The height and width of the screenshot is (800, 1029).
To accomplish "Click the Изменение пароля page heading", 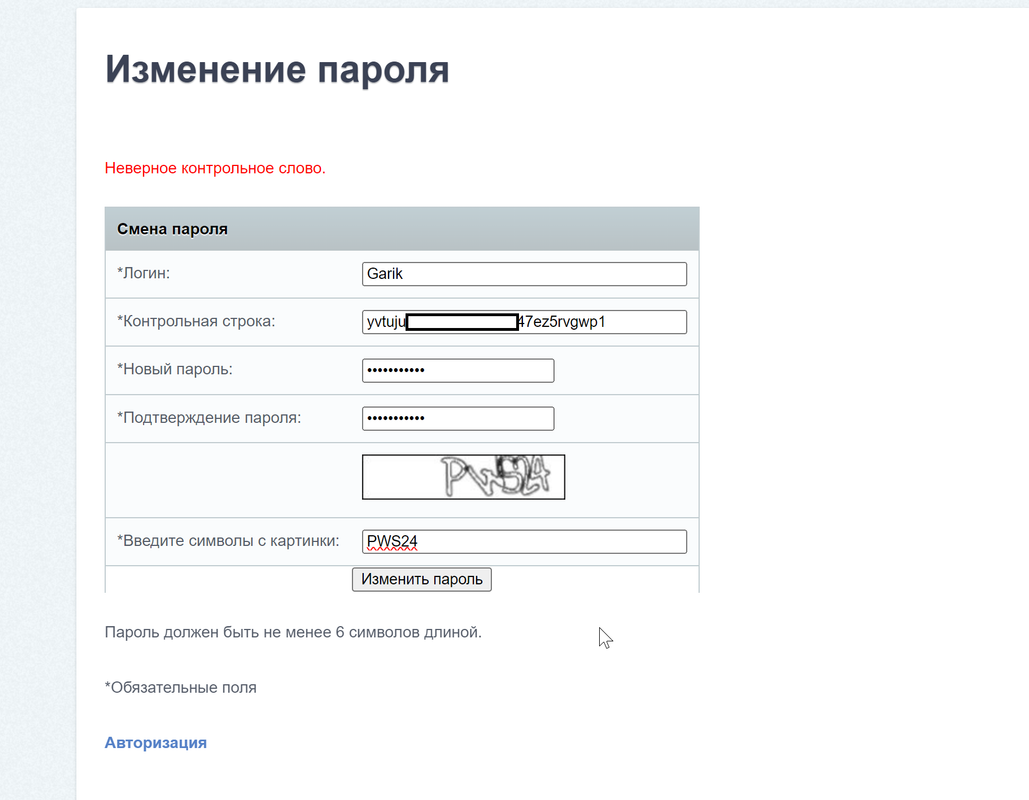I will click(277, 70).
